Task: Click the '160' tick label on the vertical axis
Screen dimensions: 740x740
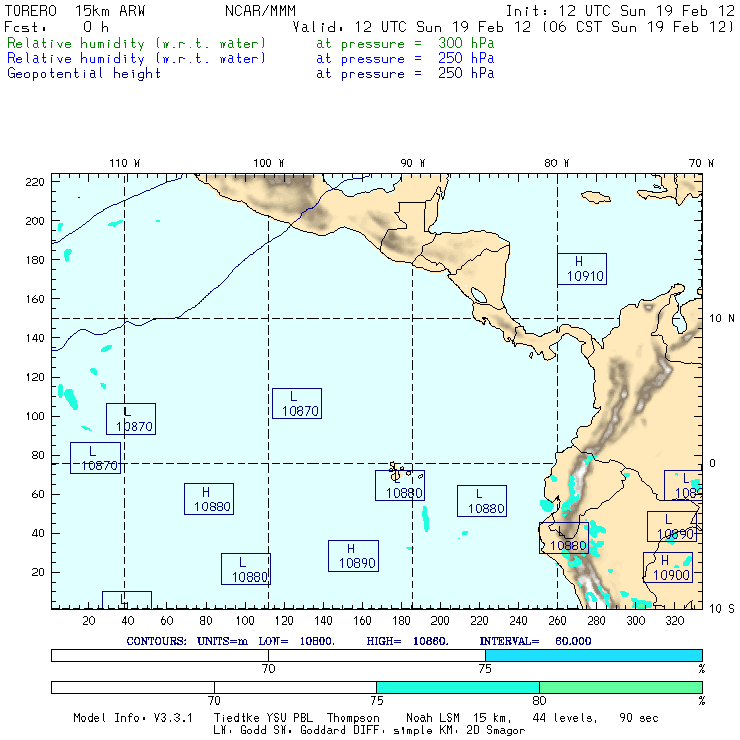Action: pos(35,299)
